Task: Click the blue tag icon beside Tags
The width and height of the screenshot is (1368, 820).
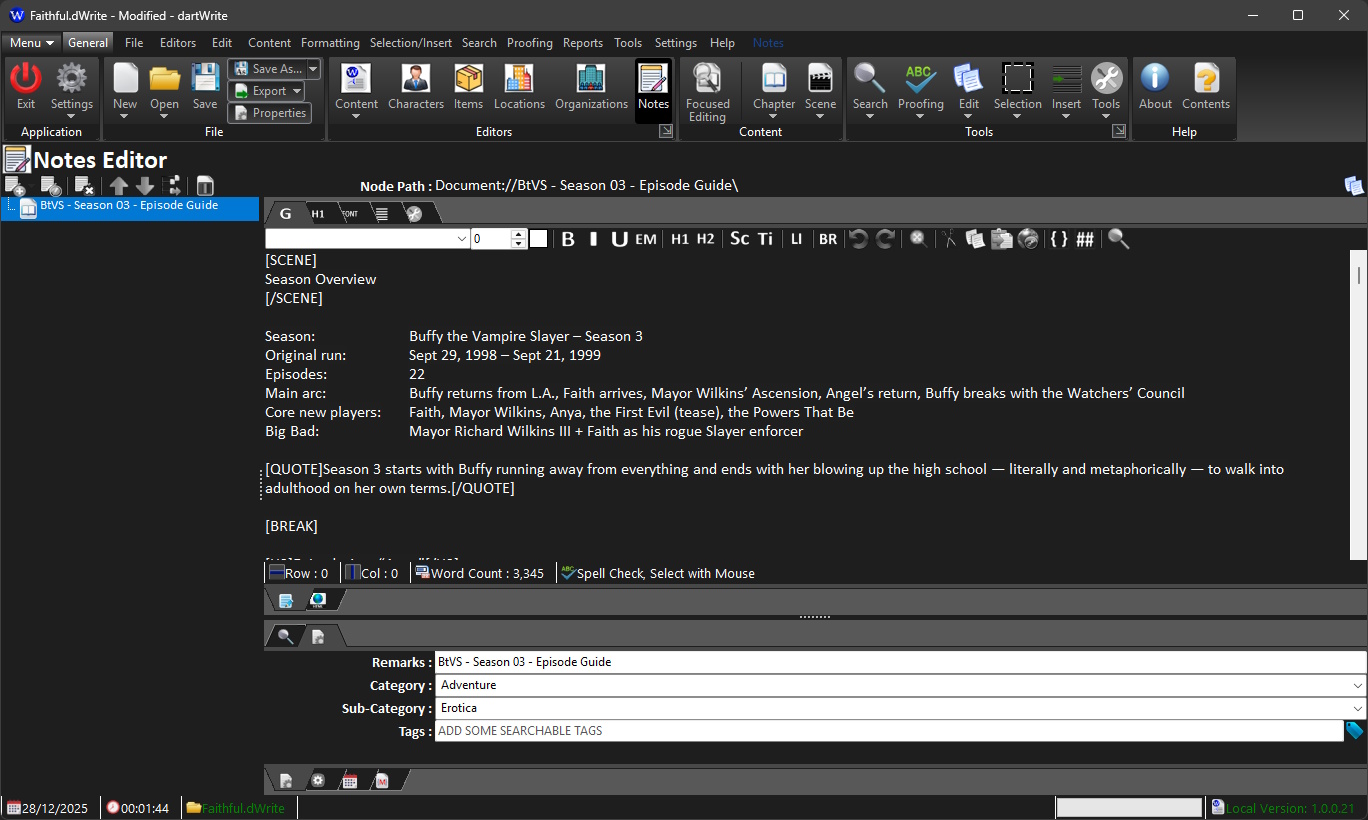Action: click(1355, 731)
